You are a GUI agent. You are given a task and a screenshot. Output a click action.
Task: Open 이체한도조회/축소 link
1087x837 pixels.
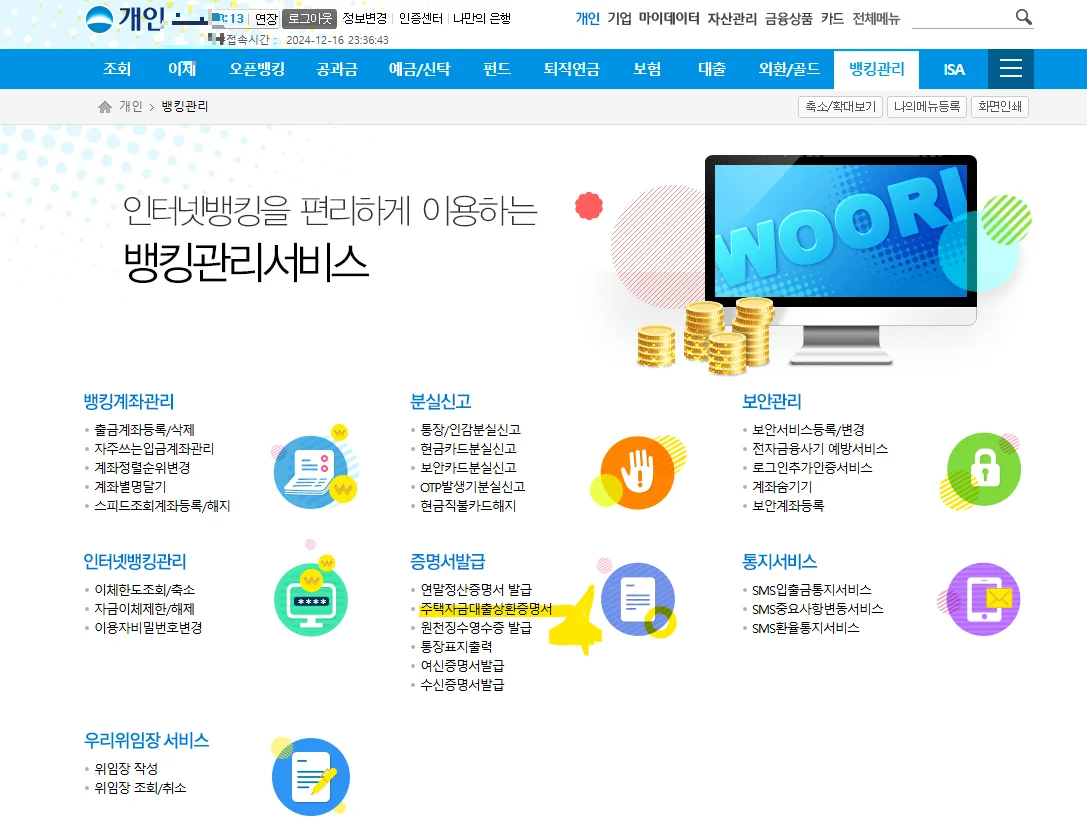(144, 590)
